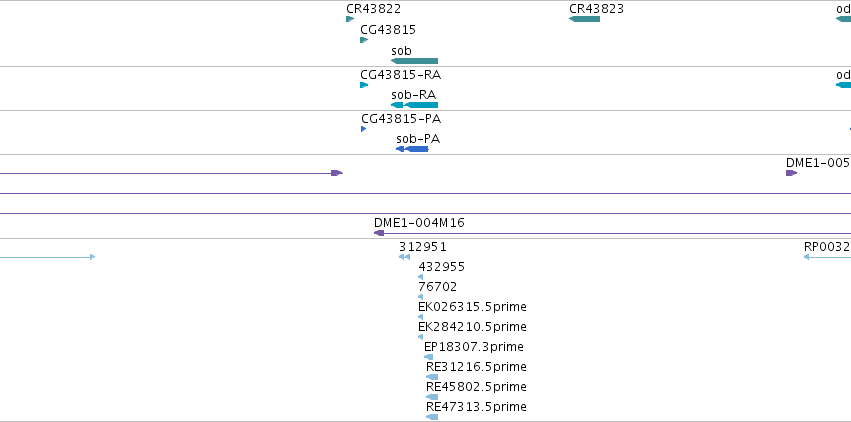Click the RE47313.5prime EST glyph
Image resolution: width=851 pixels, height=422 pixels.
point(432,417)
